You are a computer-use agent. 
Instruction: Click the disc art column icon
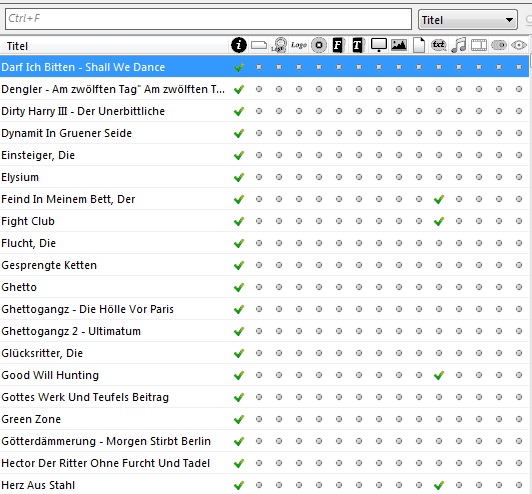click(x=319, y=45)
